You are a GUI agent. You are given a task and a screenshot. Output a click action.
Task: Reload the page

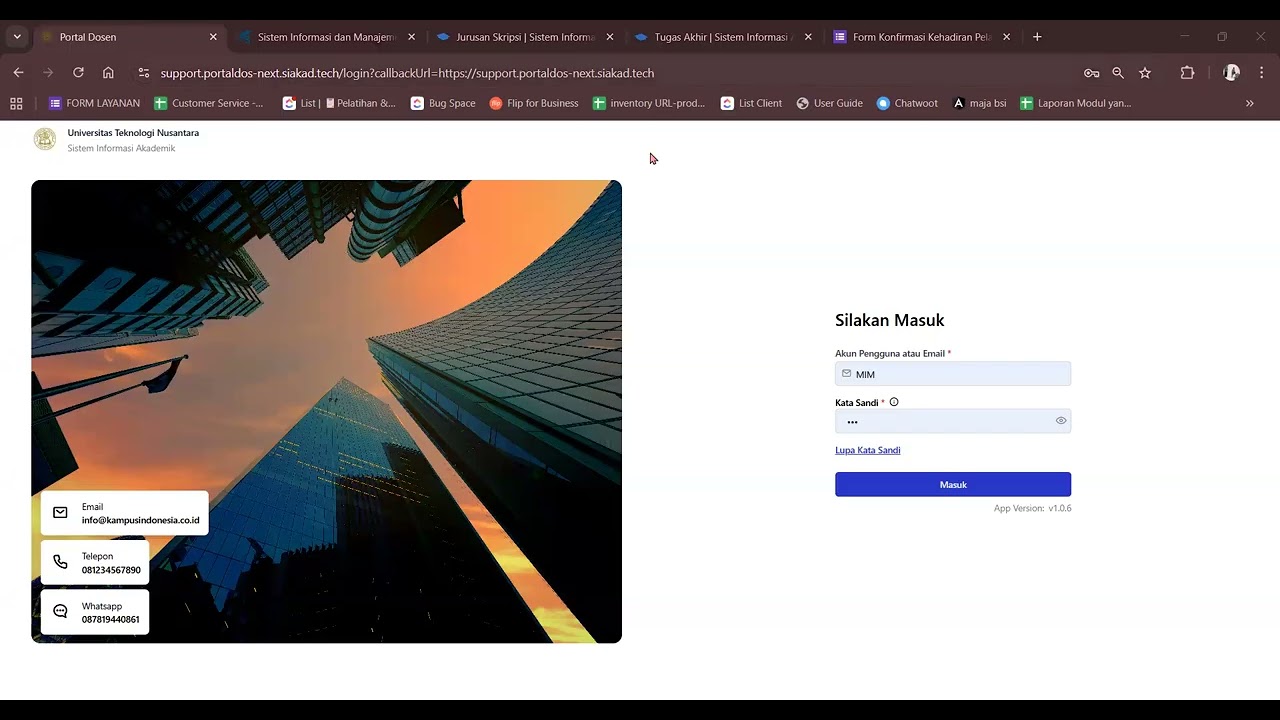(78, 73)
